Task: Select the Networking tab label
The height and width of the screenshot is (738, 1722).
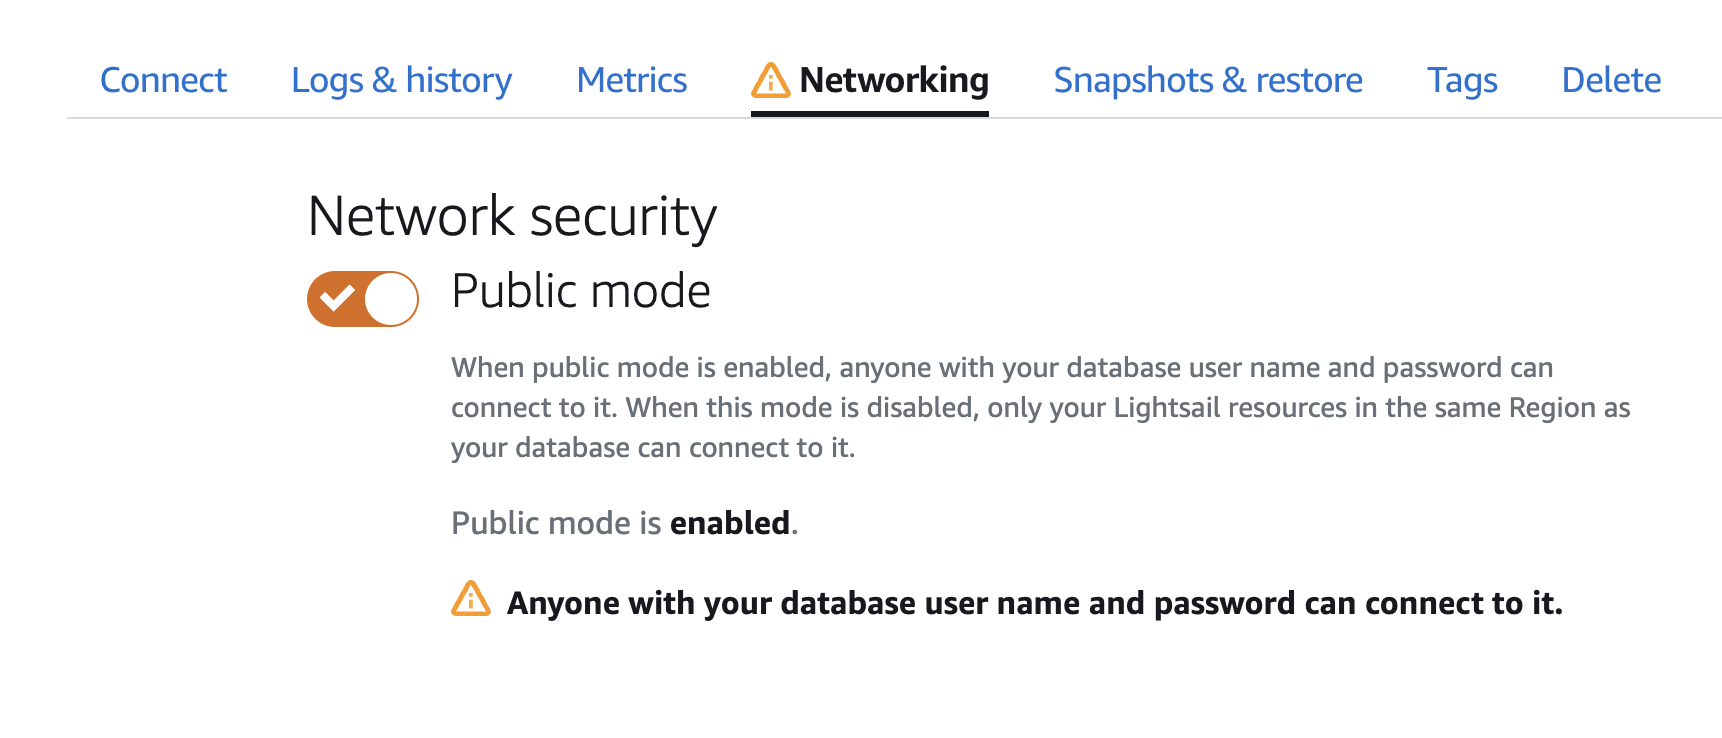Action: [893, 80]
